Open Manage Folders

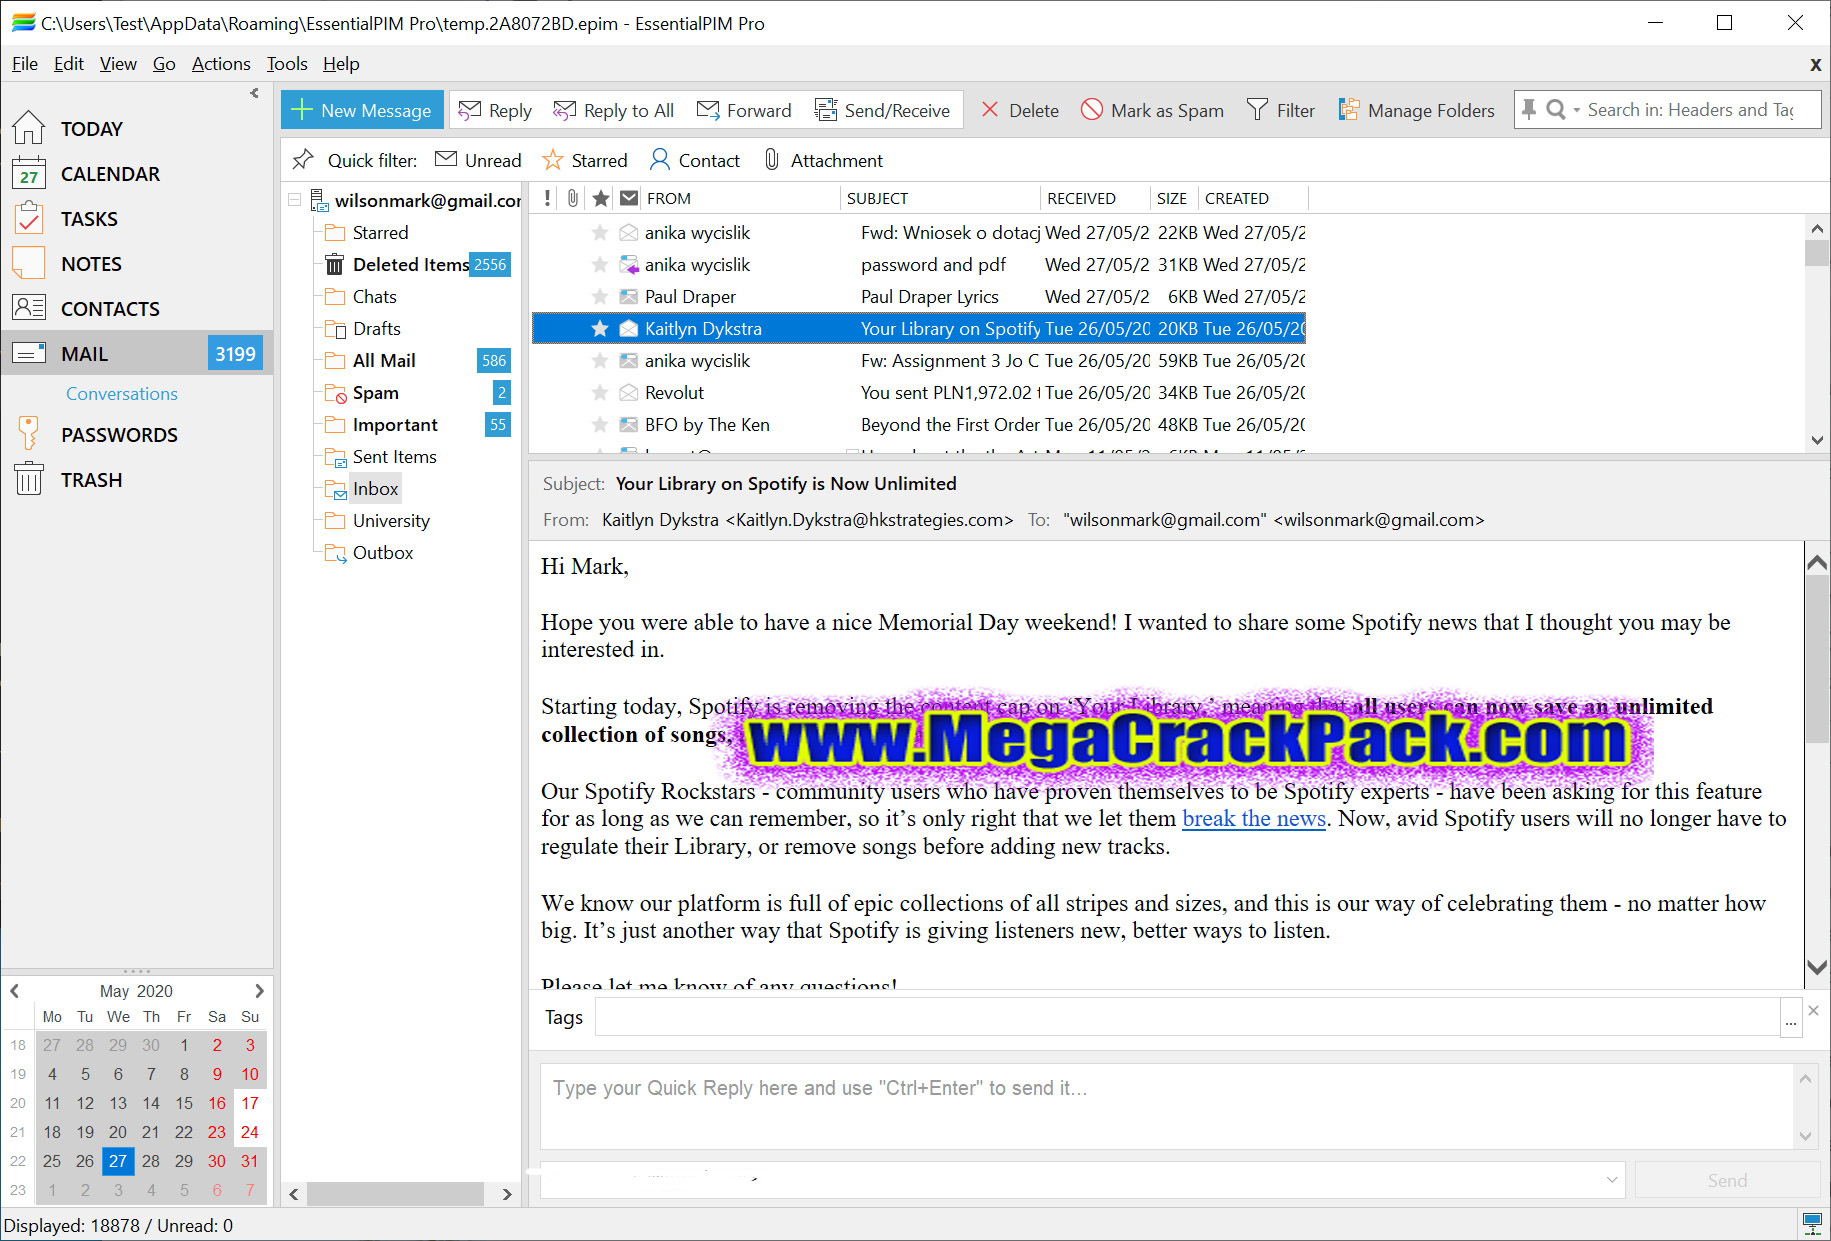(1417, 110)
